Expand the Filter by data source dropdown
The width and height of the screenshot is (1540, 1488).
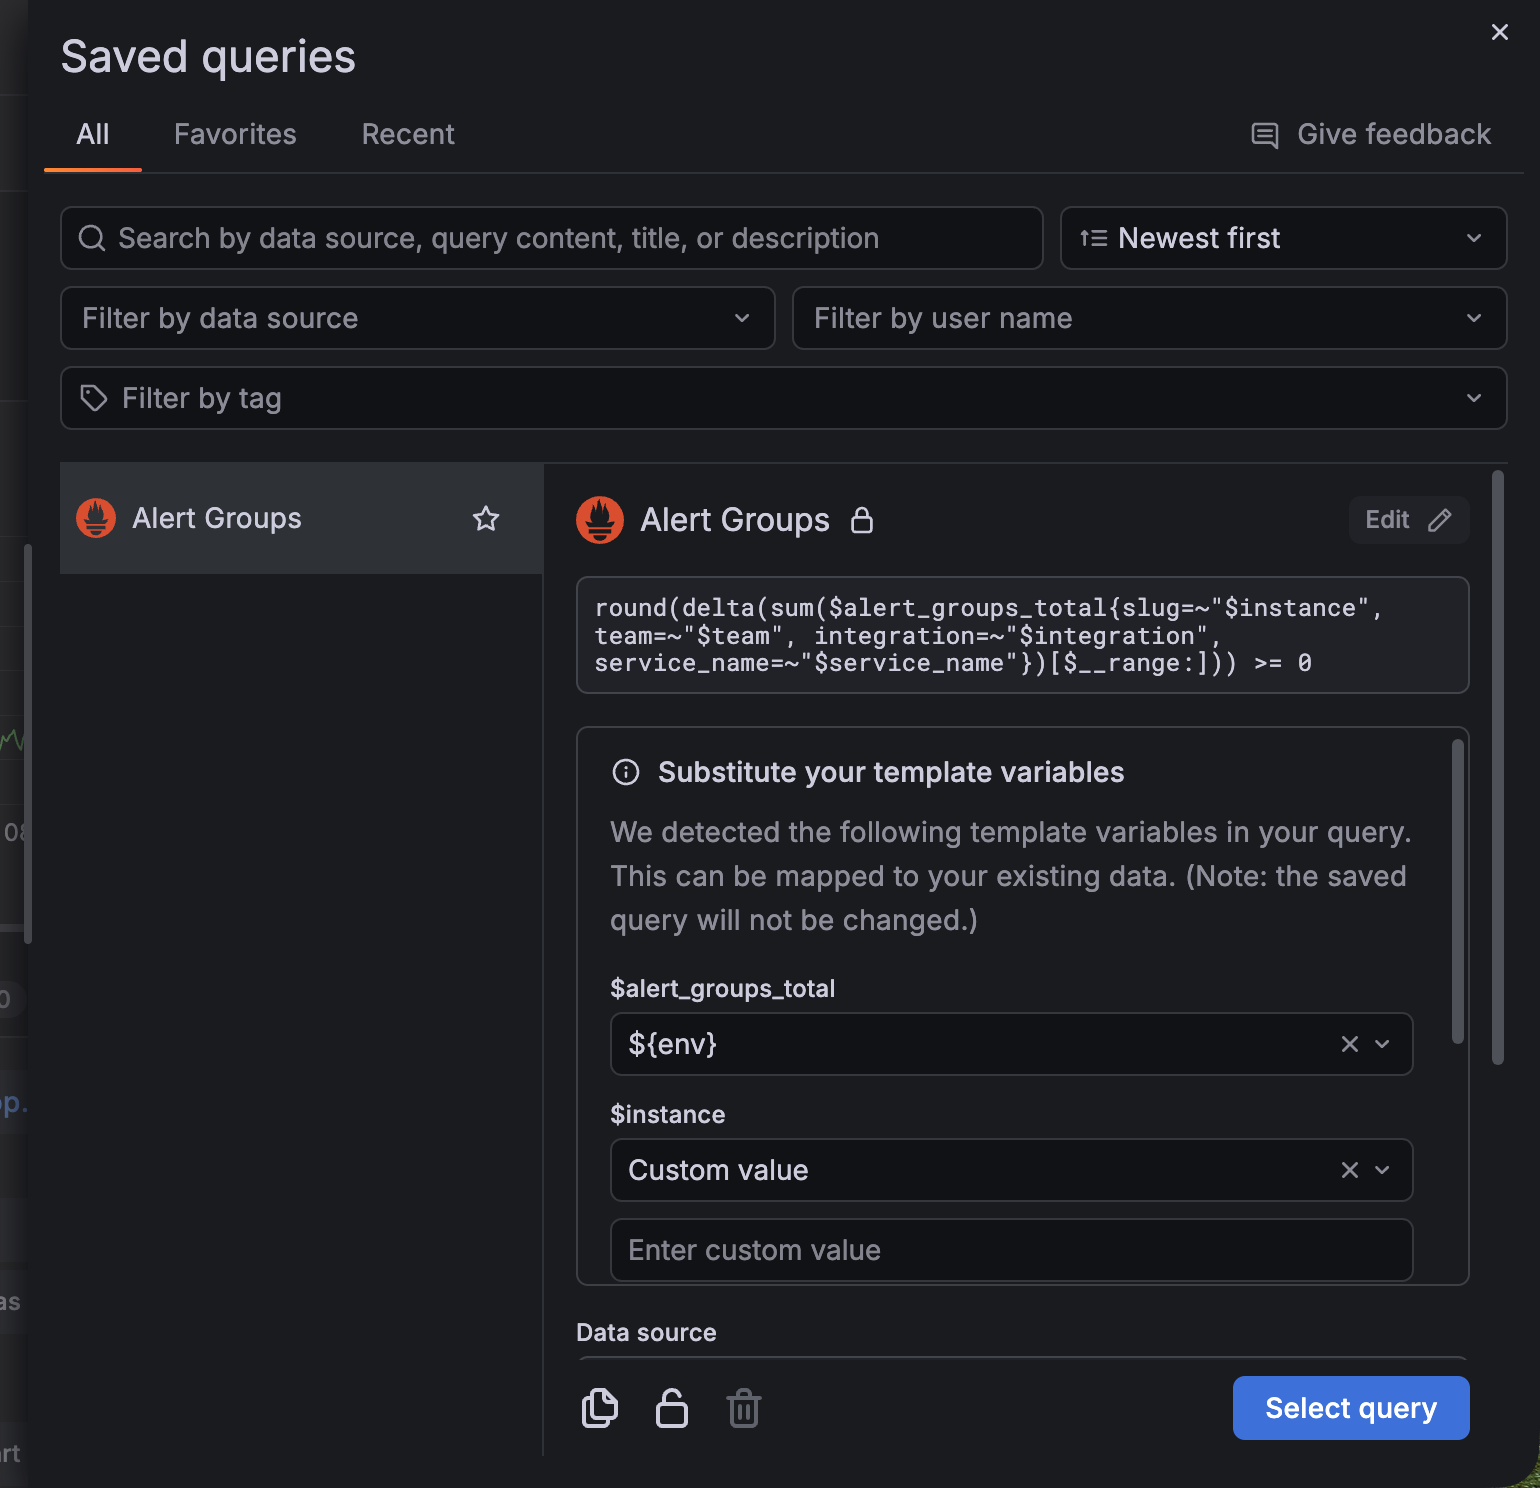pos(417,318)
